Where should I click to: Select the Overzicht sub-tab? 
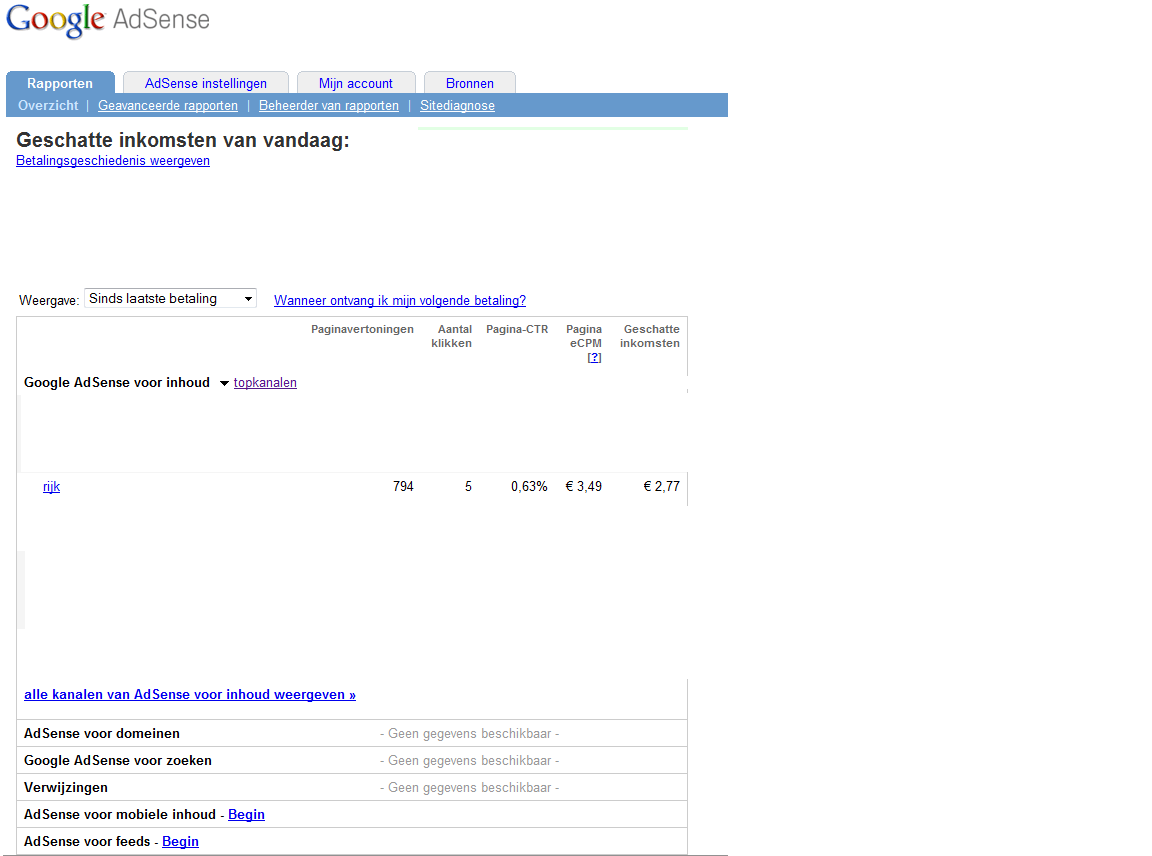tap(48, 105)
